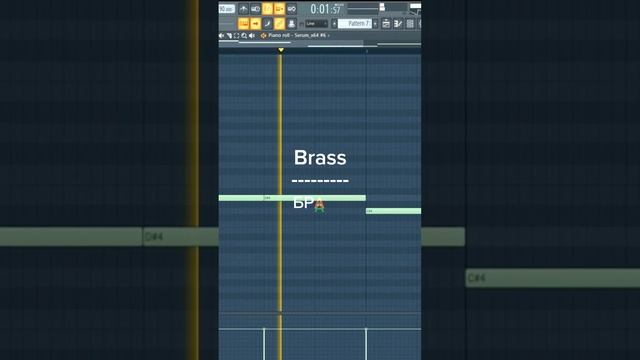
Task: Open piano roll menu arrow
Action: [221, 36]
